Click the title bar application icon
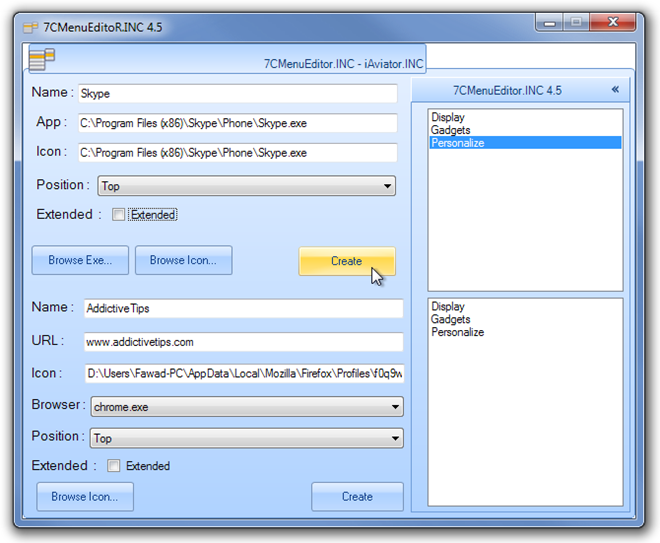660x543 pixels. [x=30, y=28]
